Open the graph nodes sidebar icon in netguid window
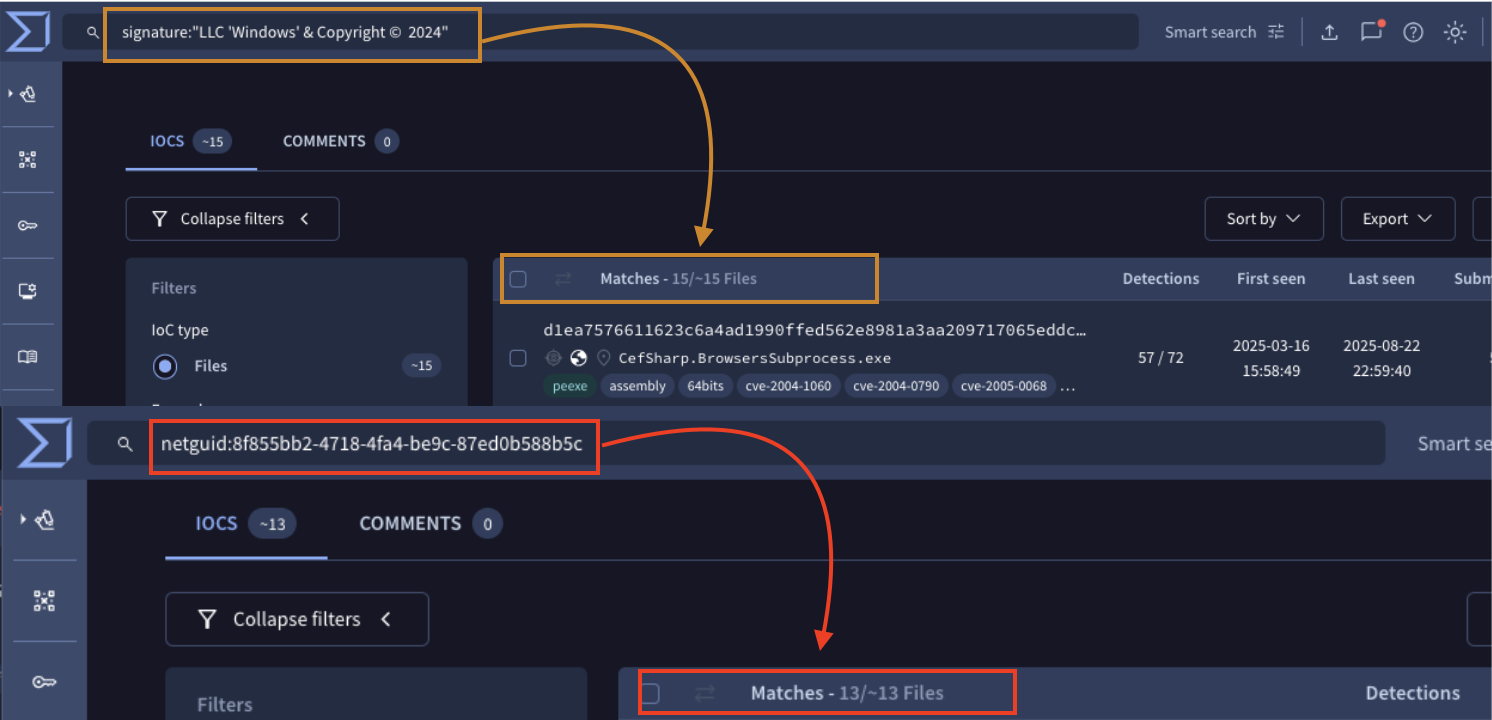This screenshot has width=1492, height=720. (x=44, y=600)
